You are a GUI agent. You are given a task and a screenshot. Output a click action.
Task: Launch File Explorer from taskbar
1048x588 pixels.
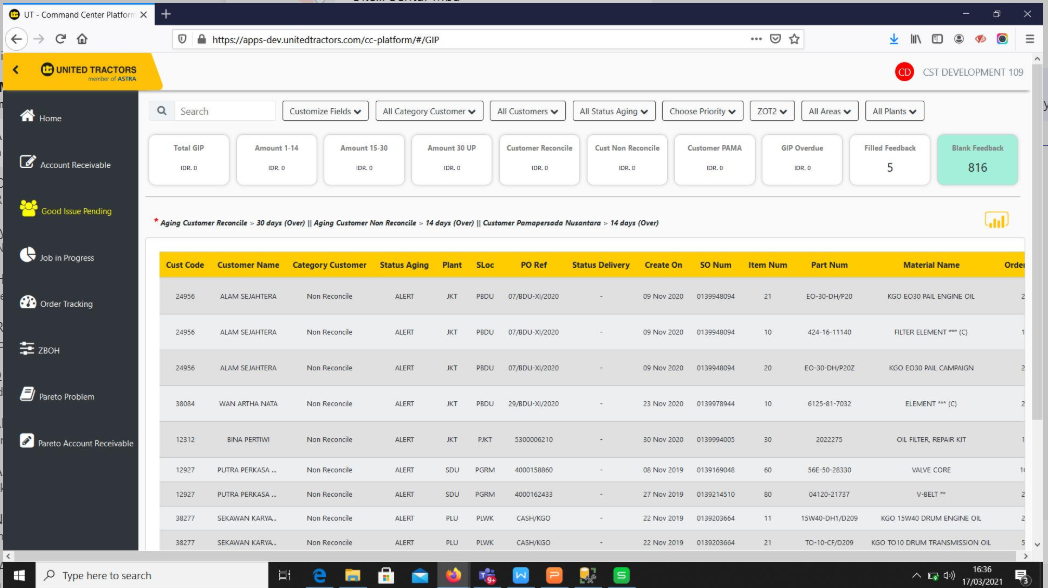352,575
